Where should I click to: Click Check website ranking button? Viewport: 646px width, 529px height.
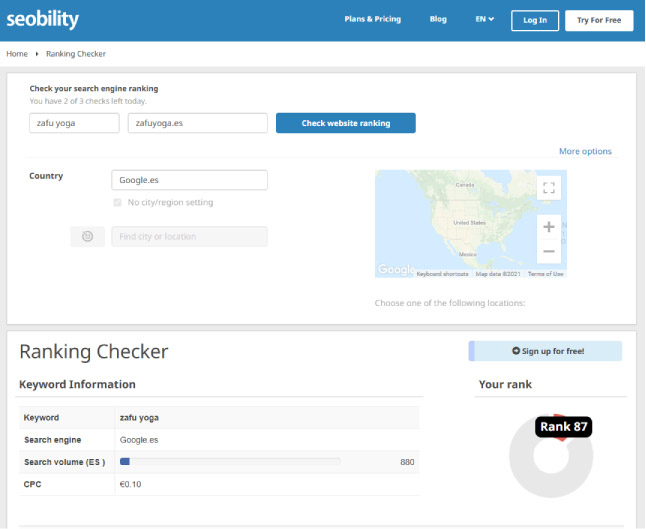346,123
